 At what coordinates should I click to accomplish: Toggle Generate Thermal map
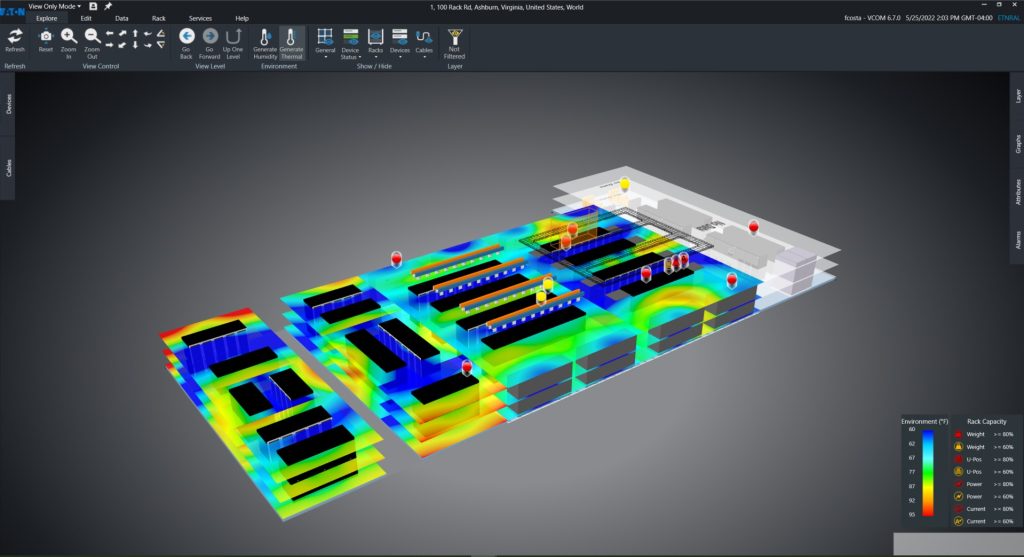pos(292,36)
